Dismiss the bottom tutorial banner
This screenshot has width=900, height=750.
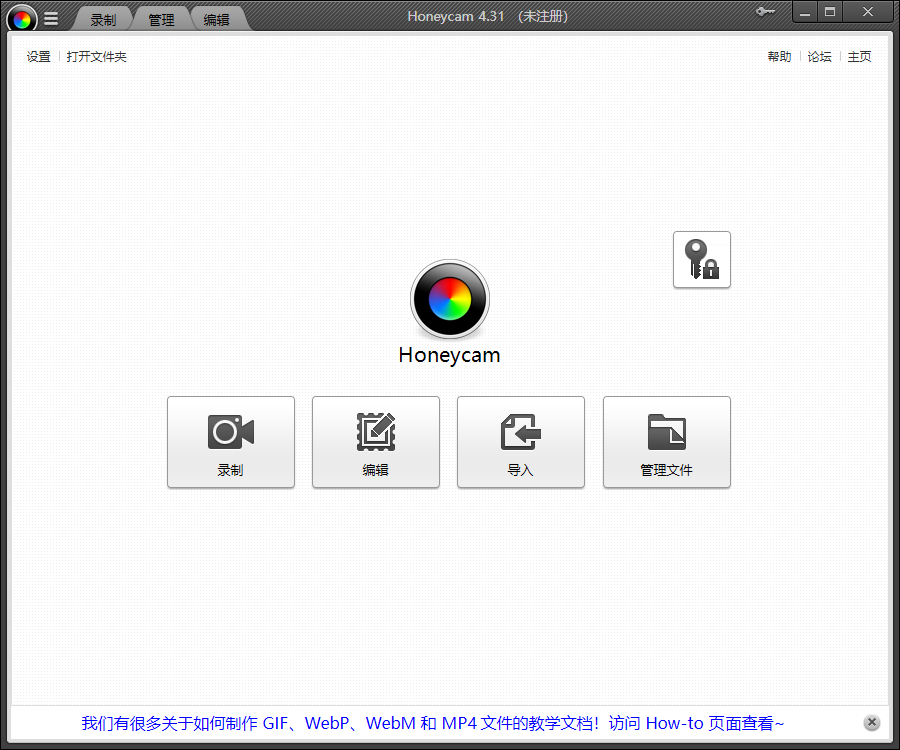point(871,722)
